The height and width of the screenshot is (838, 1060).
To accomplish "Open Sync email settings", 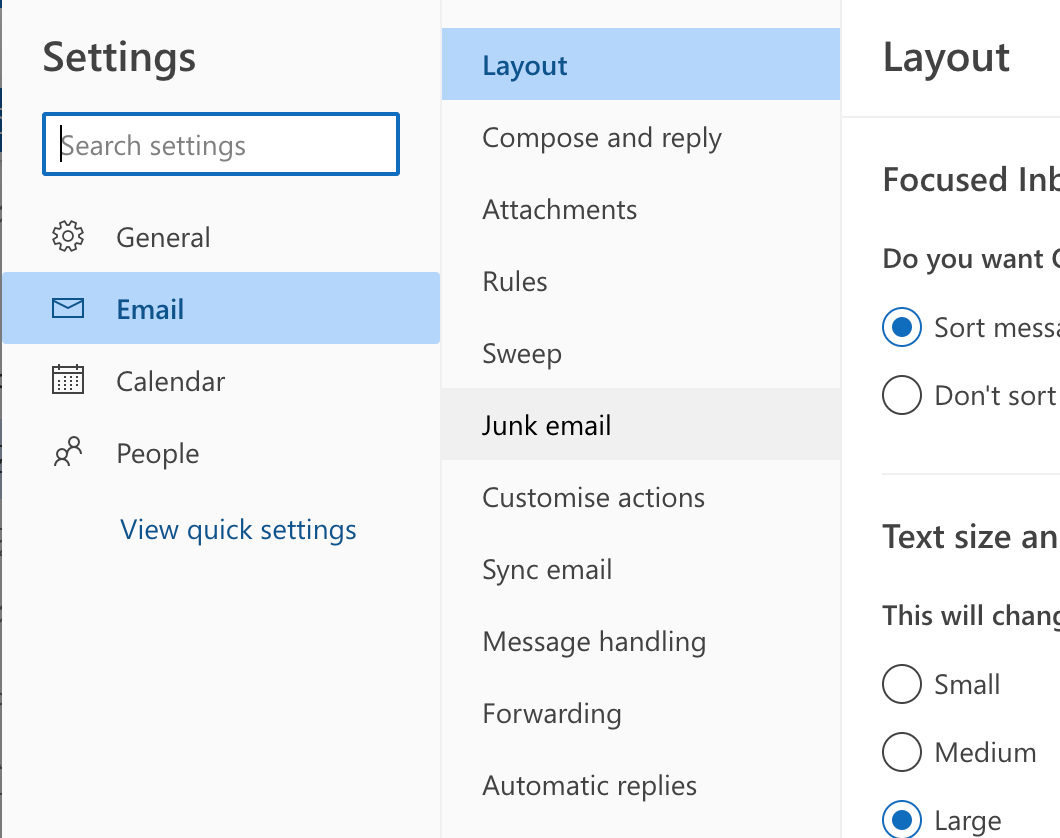I will point(547,569).
